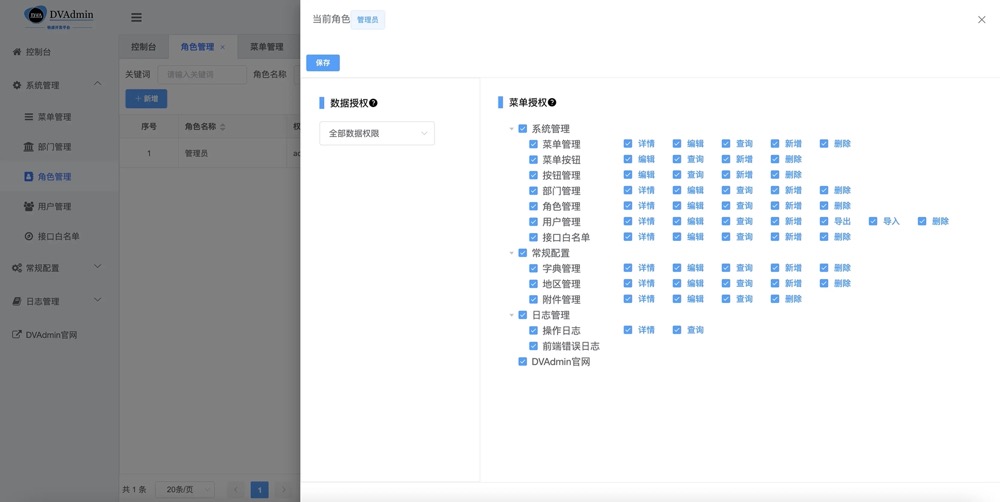
Task: Click the badge icon beside 角色管理 in sidebar
Action: pyautogui.click(x=29, y=177)
